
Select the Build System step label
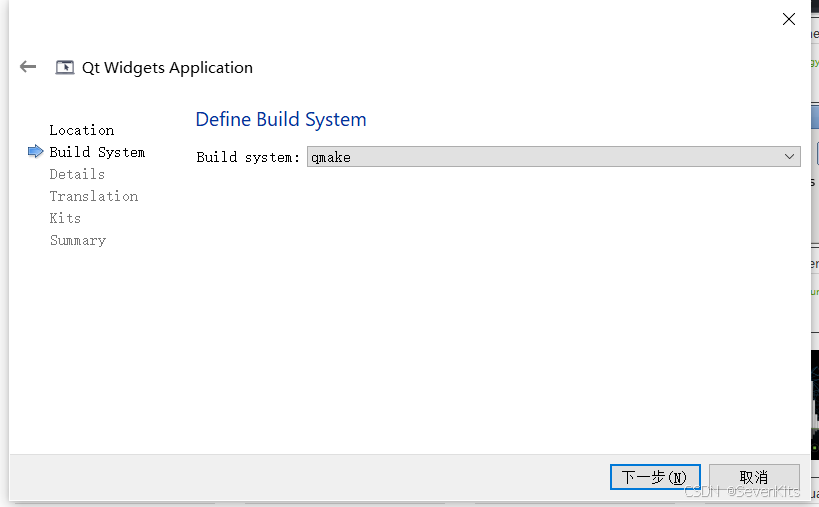click(x=97, y=152)
